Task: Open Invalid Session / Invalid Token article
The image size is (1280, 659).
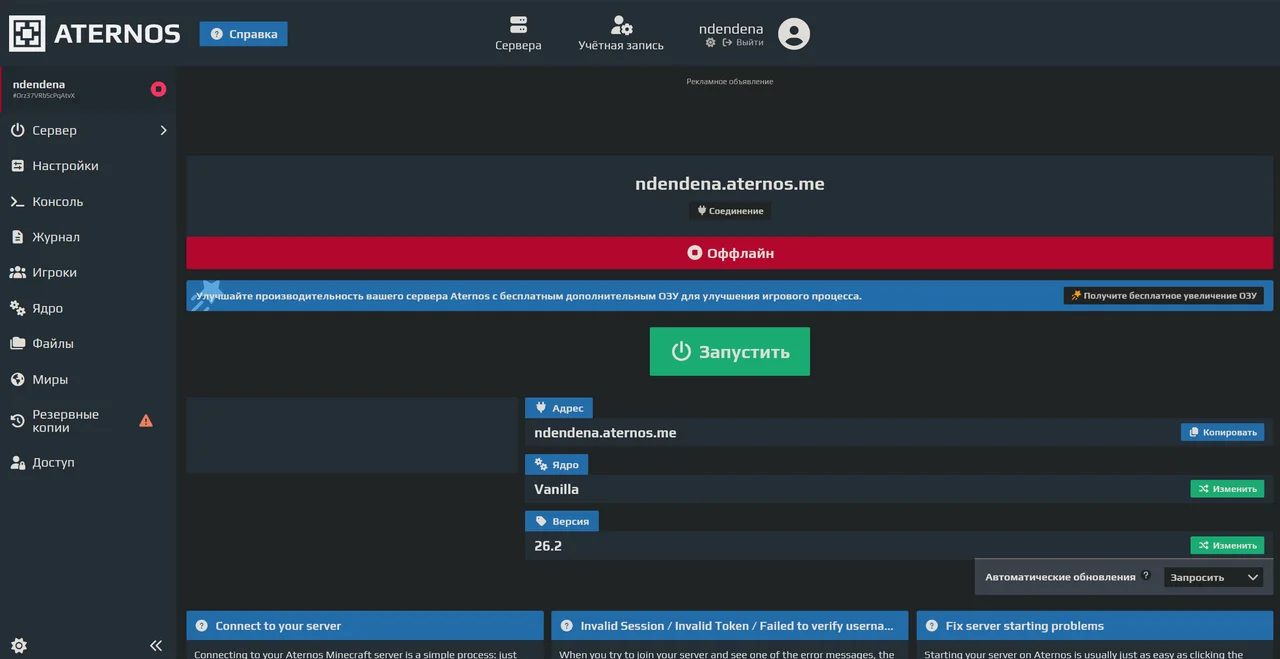Action: tap(729, 626)
